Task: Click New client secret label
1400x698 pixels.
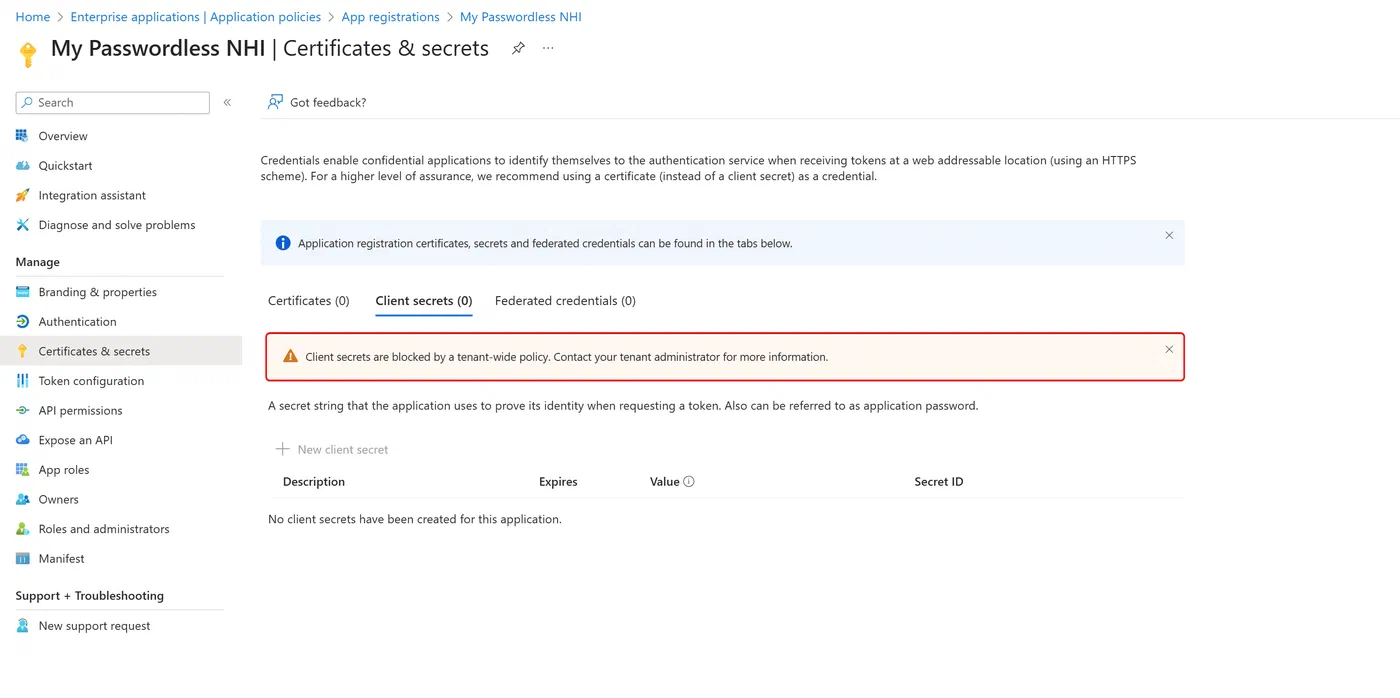Action: coord(343,450)
